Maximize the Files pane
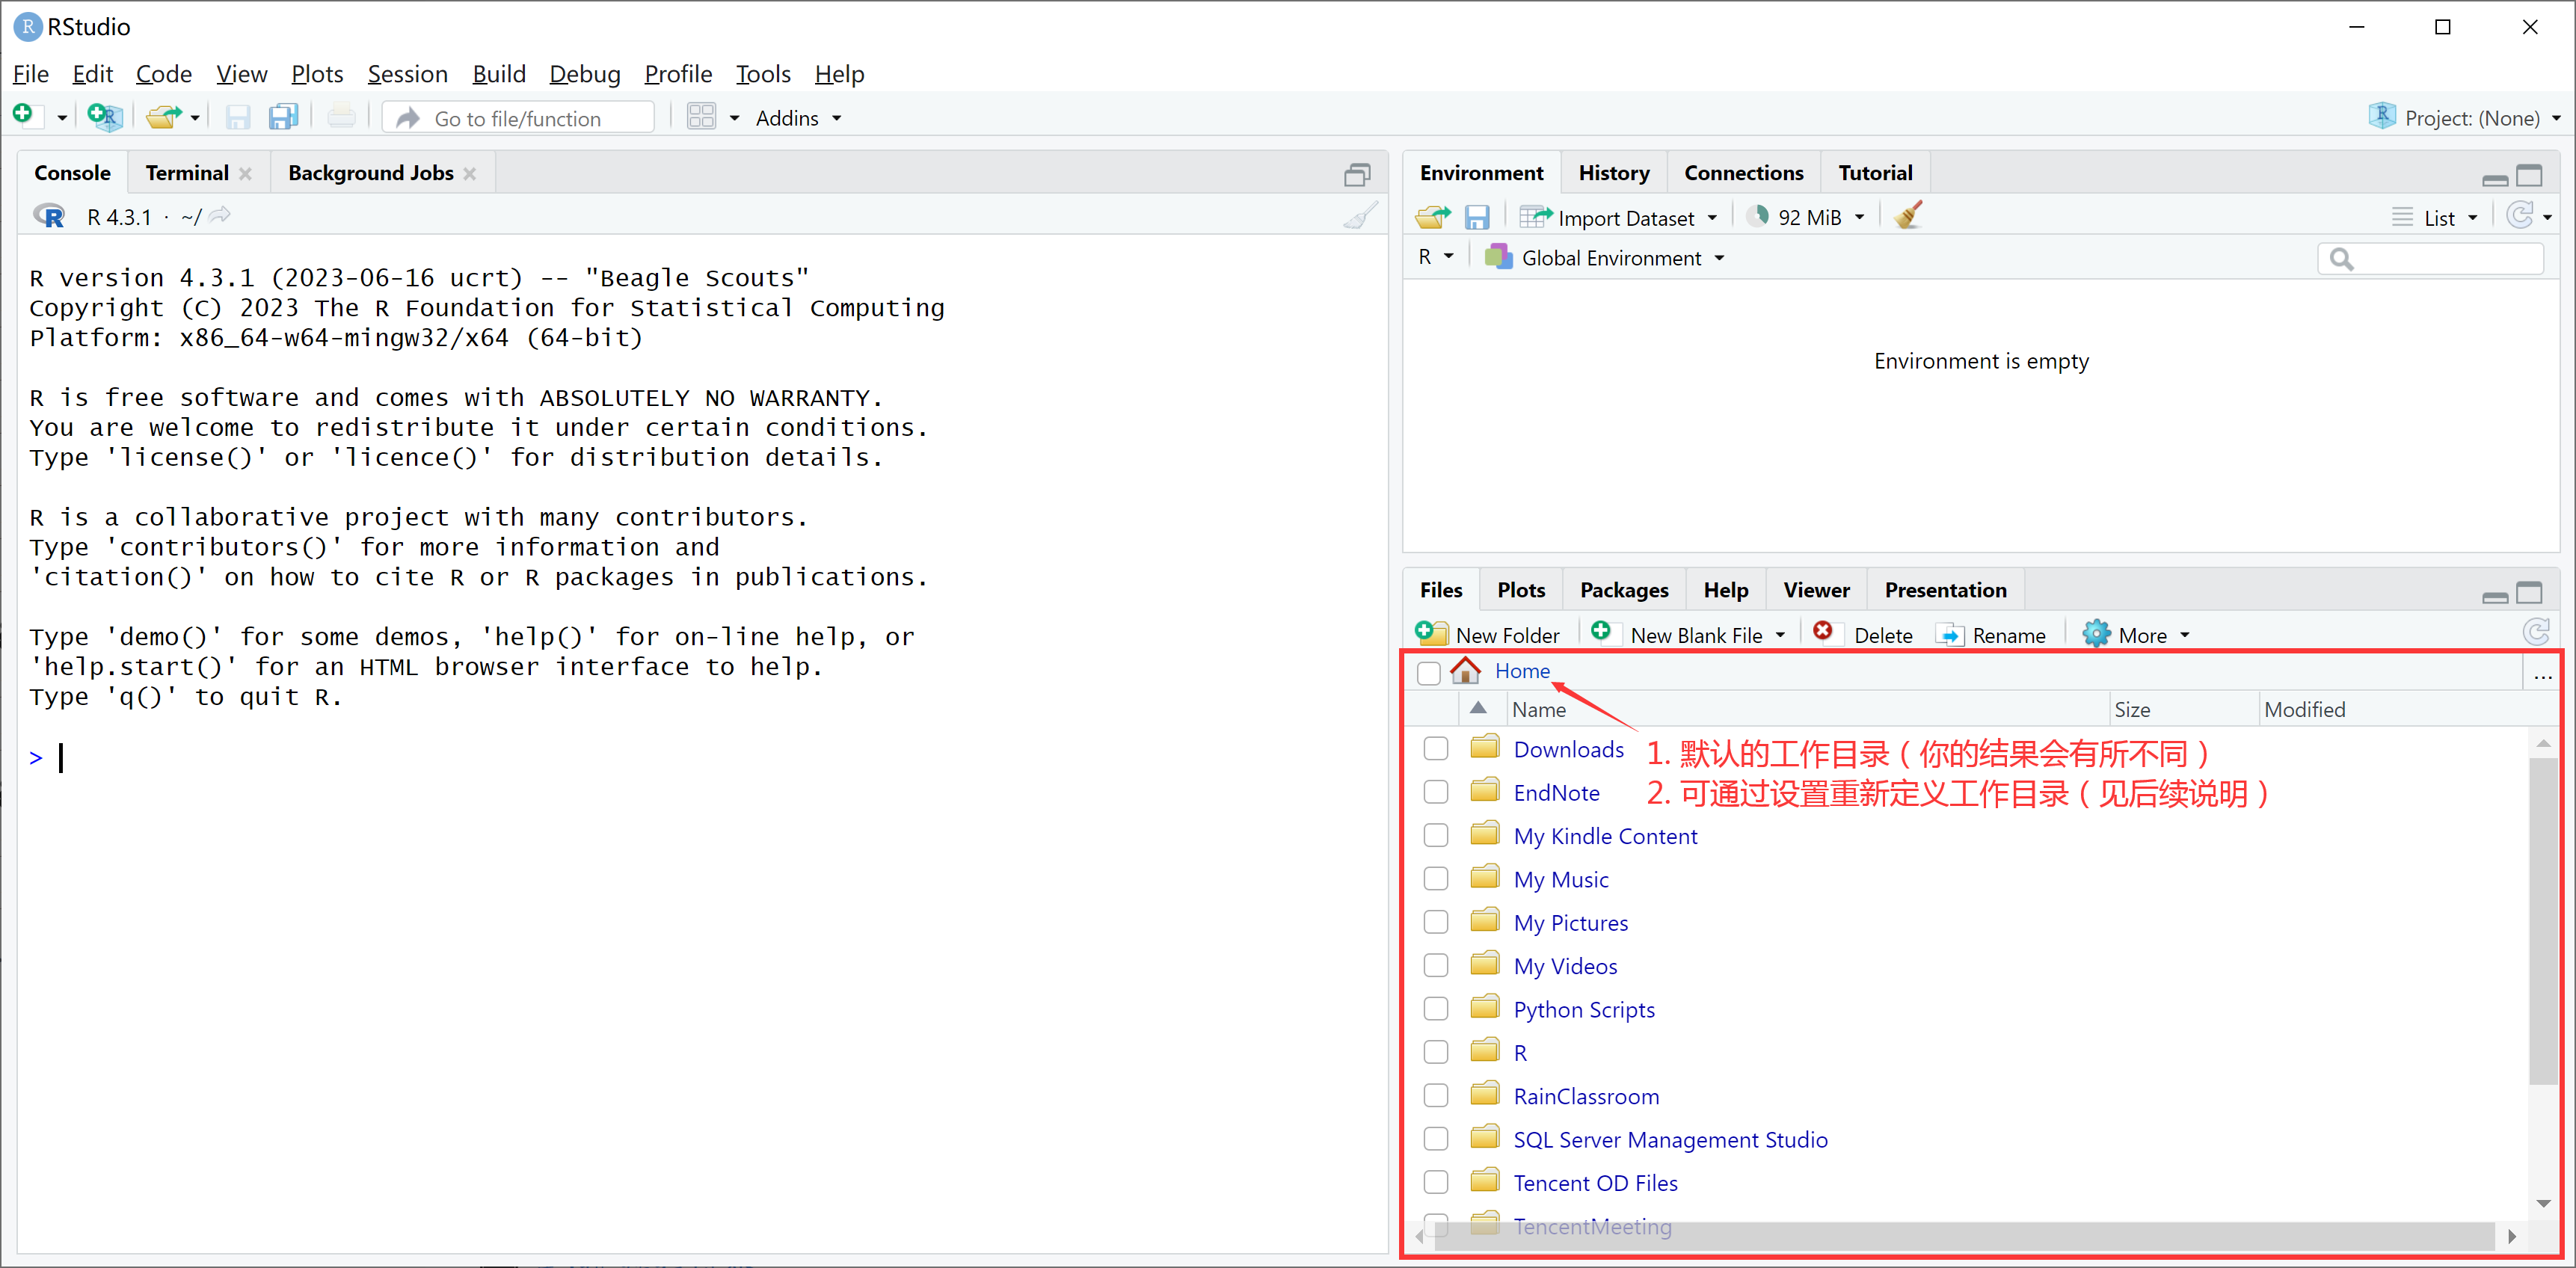Image resolution: width=2576 pixels, height=1268 pixels. pos(2529,592)
